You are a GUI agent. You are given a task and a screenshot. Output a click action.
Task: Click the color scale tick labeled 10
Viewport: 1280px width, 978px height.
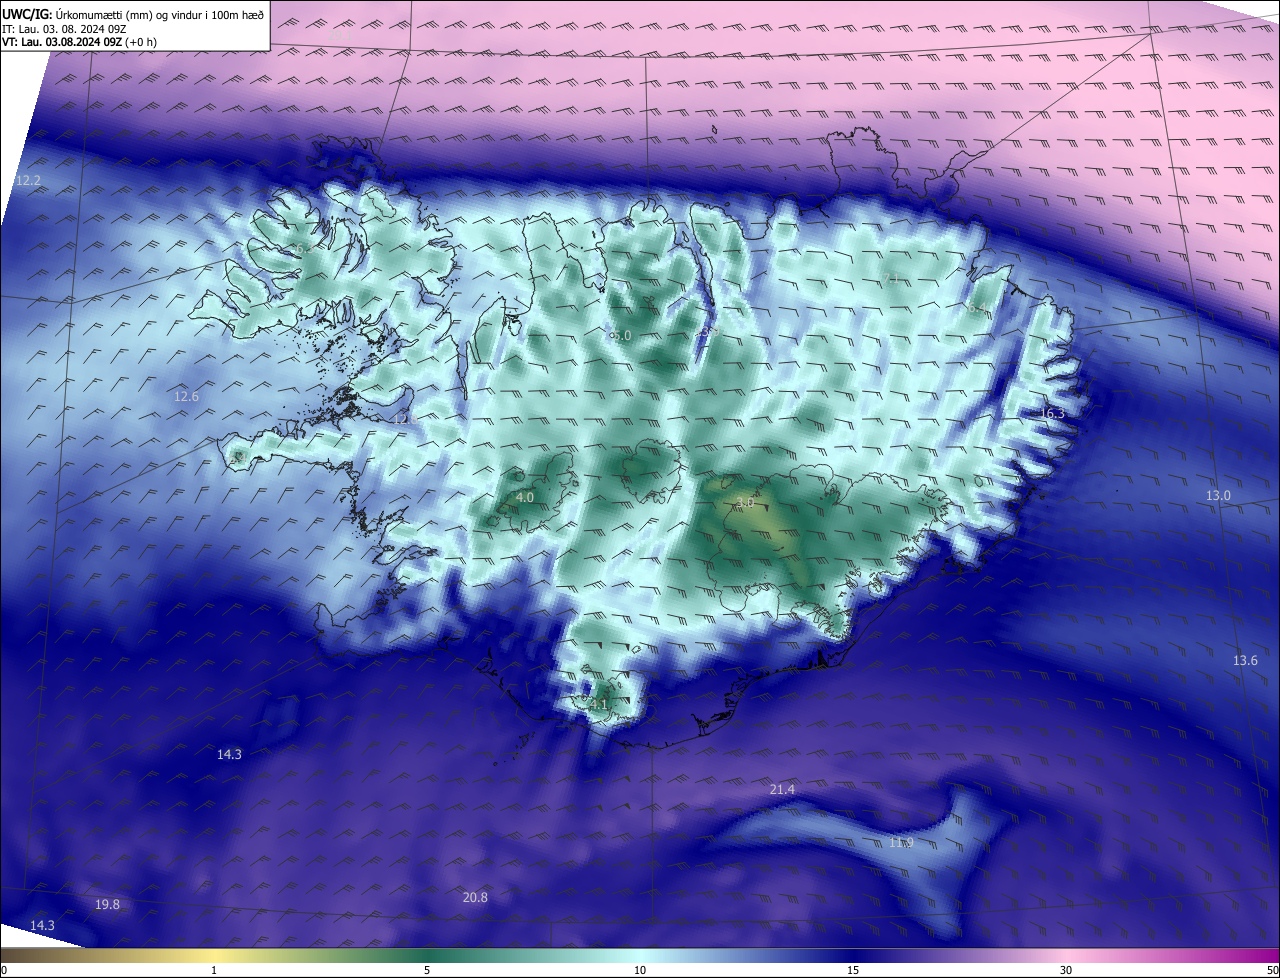click(640, 971)
